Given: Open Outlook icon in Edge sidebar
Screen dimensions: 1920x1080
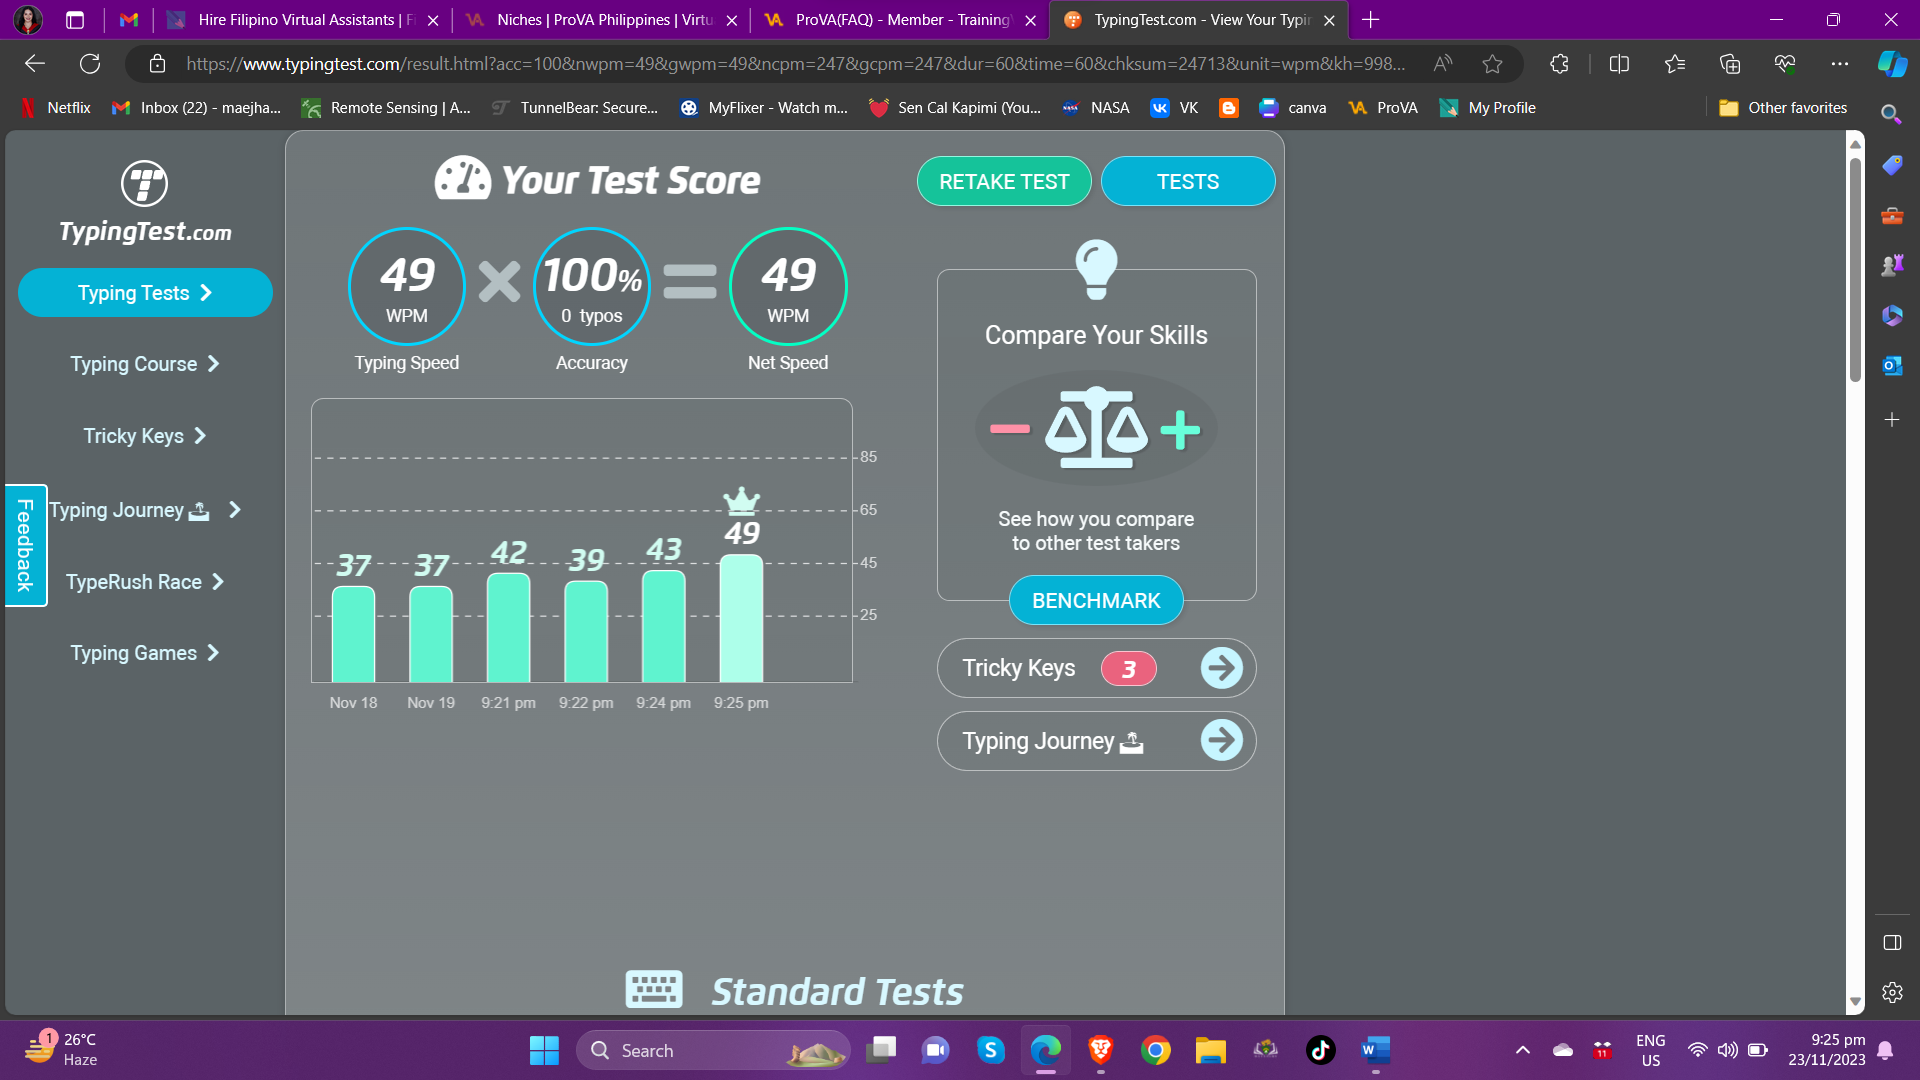Looking at the screenshot, I should pyautogui.click(x=1891, y=366).
